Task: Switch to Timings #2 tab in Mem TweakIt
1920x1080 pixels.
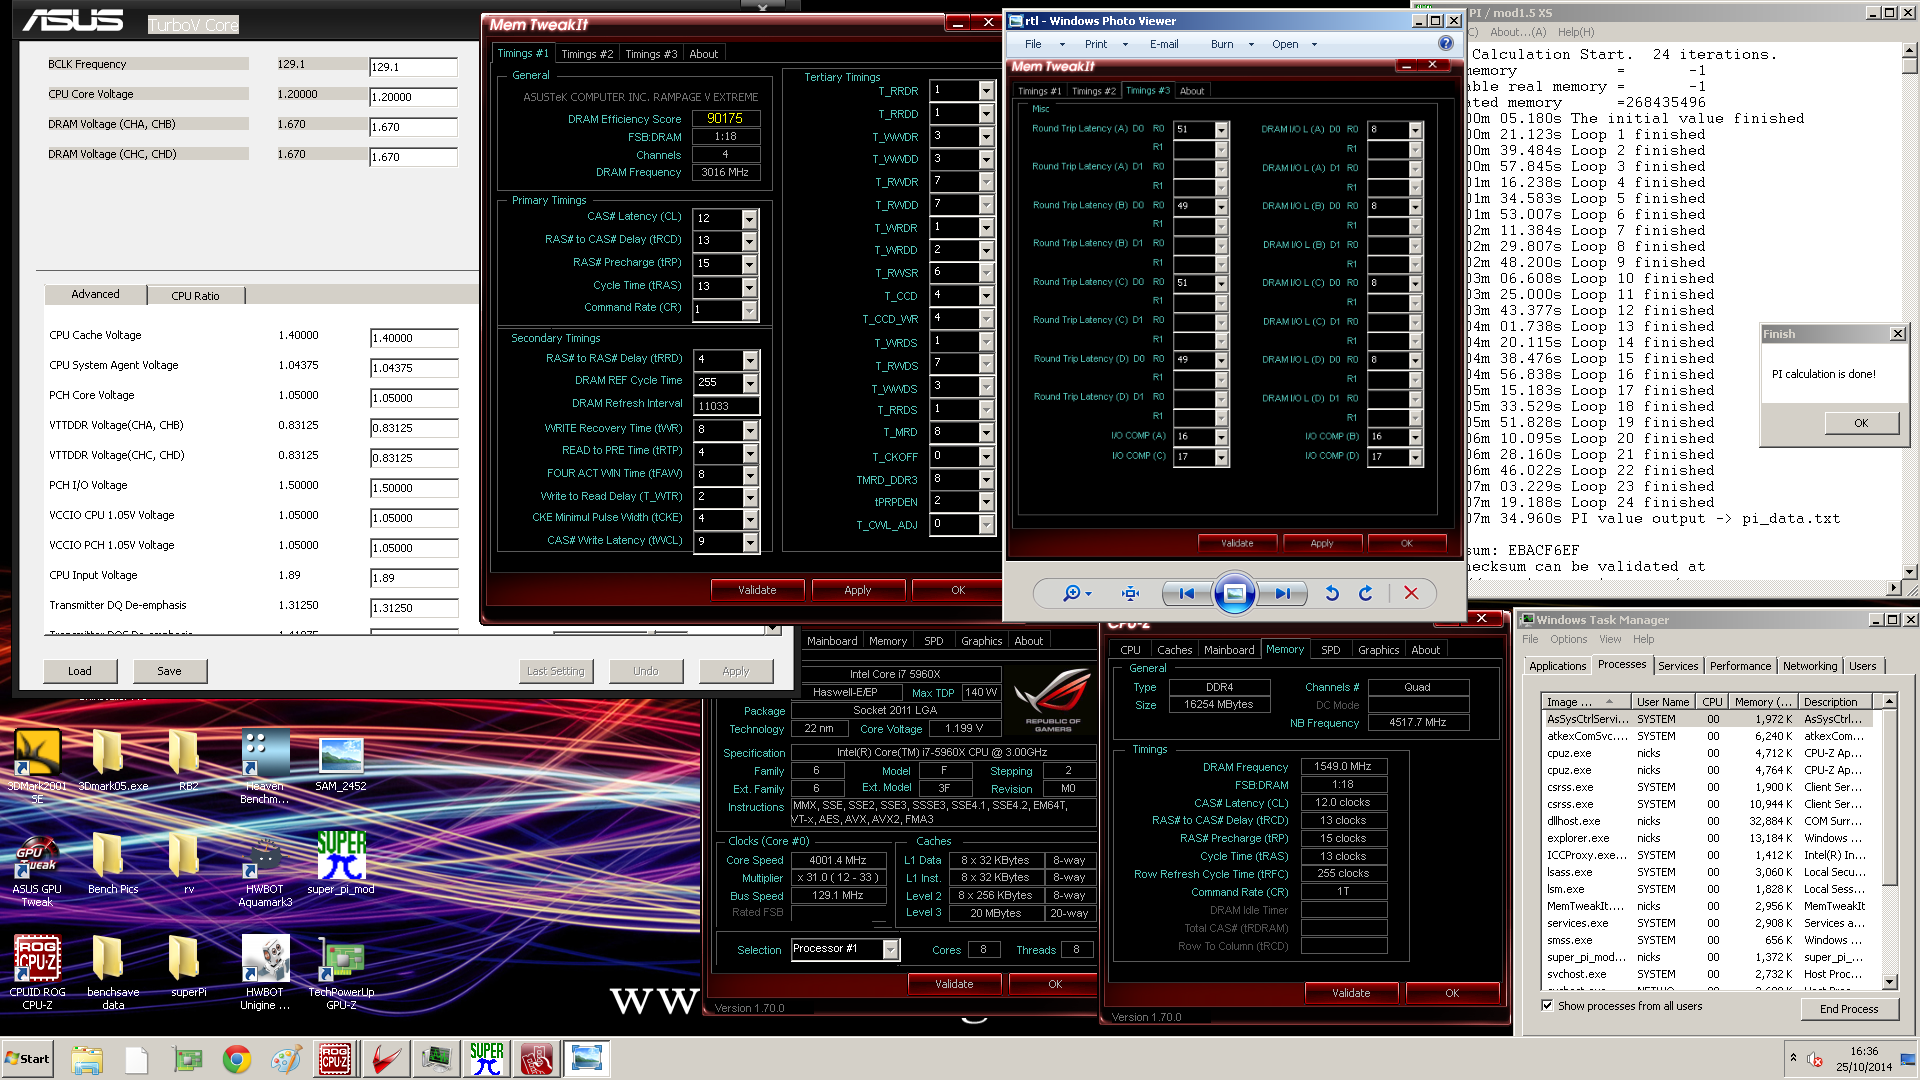Action: click(x=587, y=54)
